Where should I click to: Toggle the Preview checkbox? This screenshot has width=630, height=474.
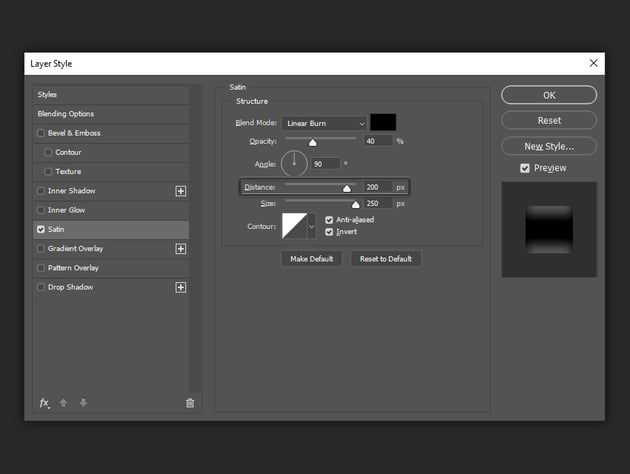(525, 168)
